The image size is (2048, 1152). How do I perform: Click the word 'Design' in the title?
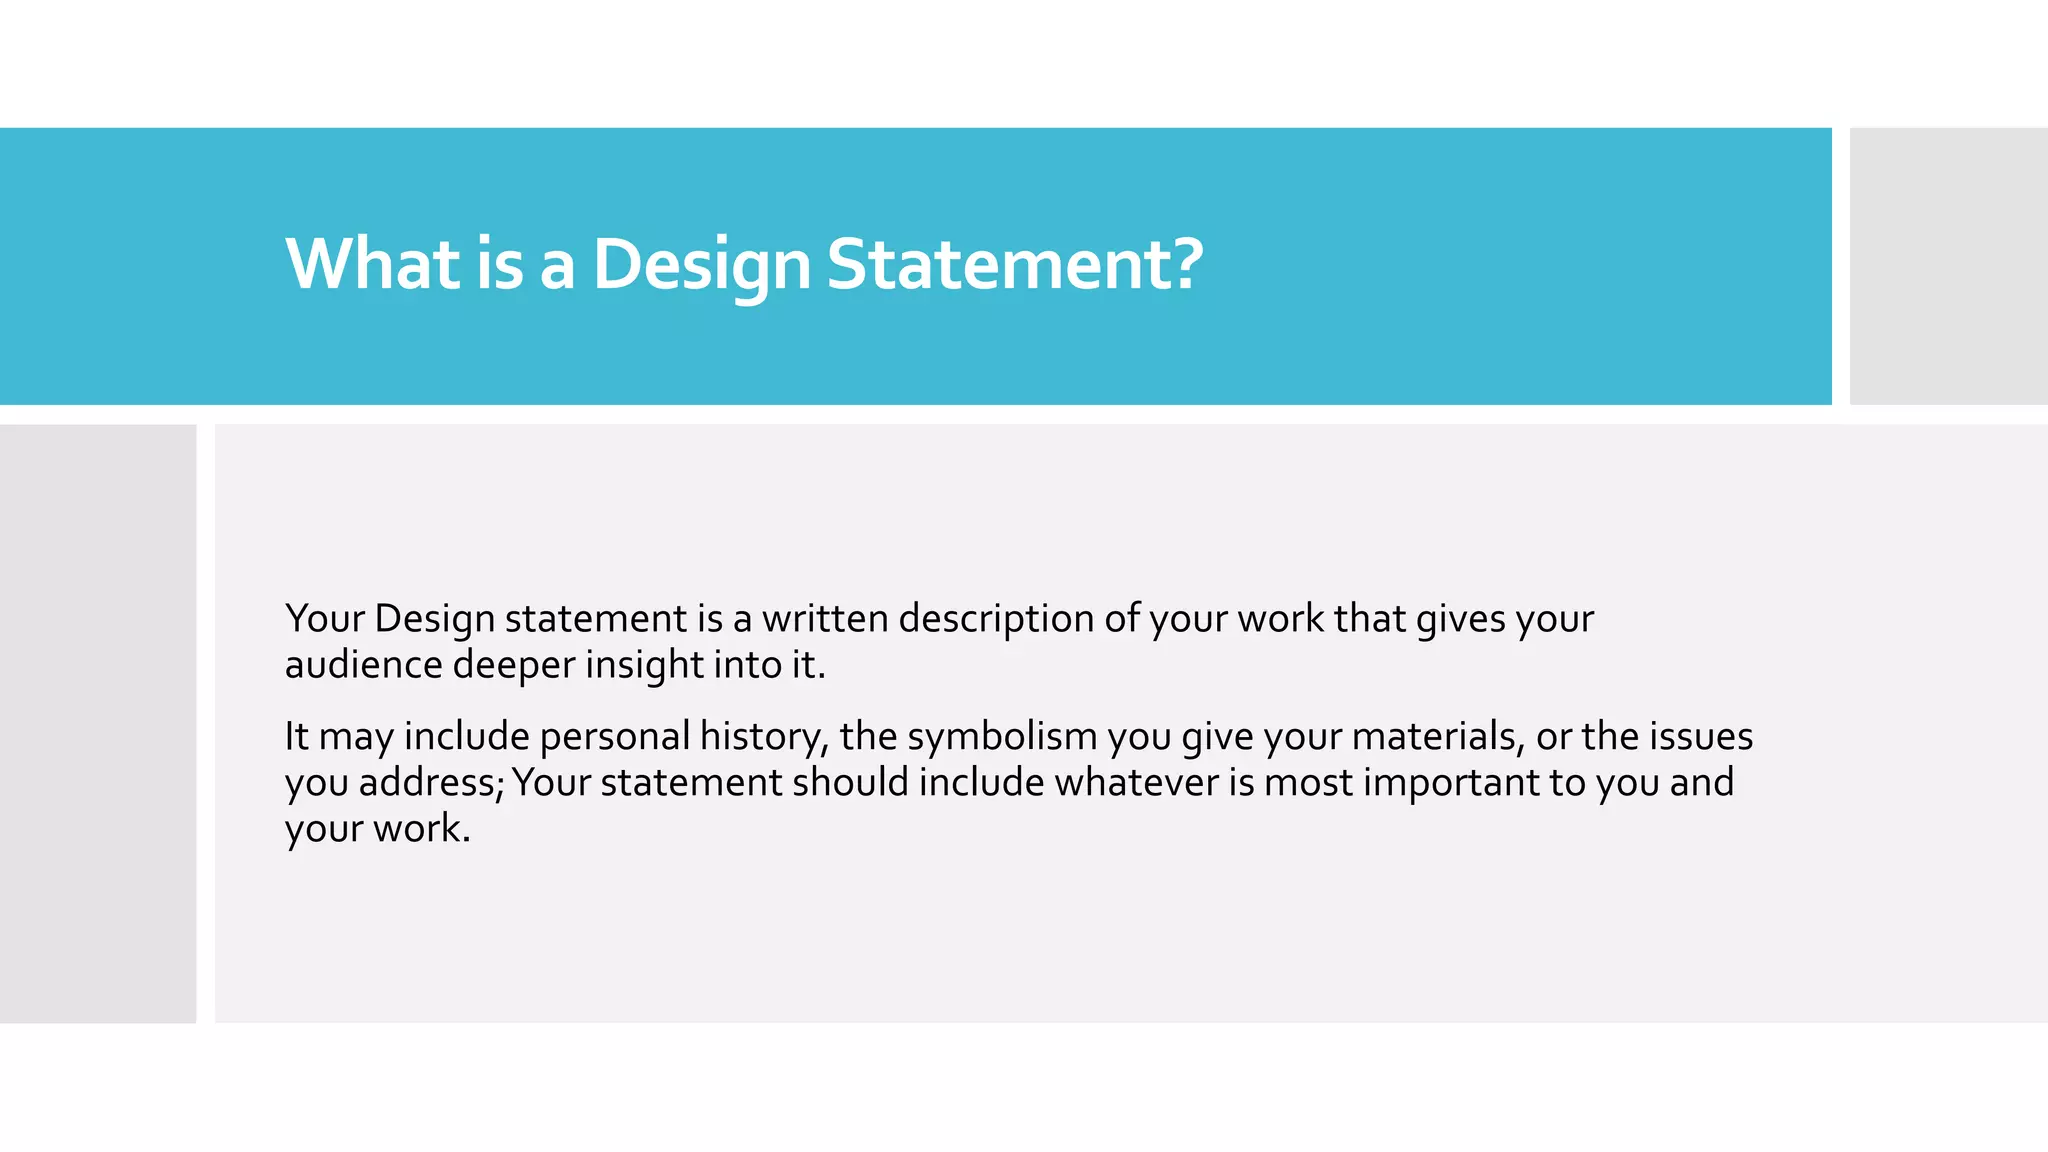[x=701, y=266]
